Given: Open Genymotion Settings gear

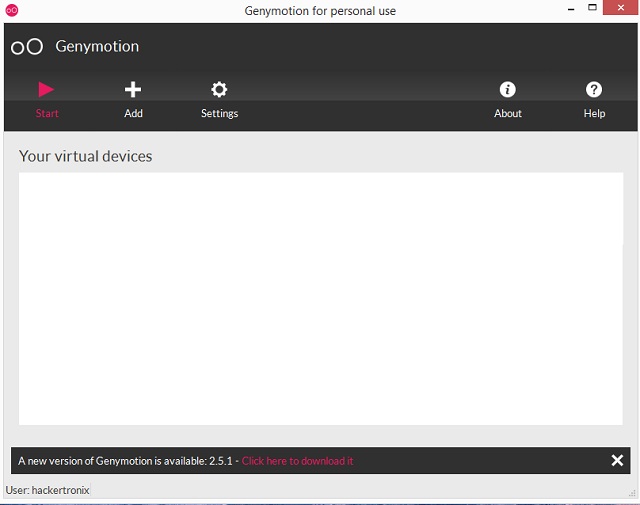Looking at the screenshot, I should point(219,89).
